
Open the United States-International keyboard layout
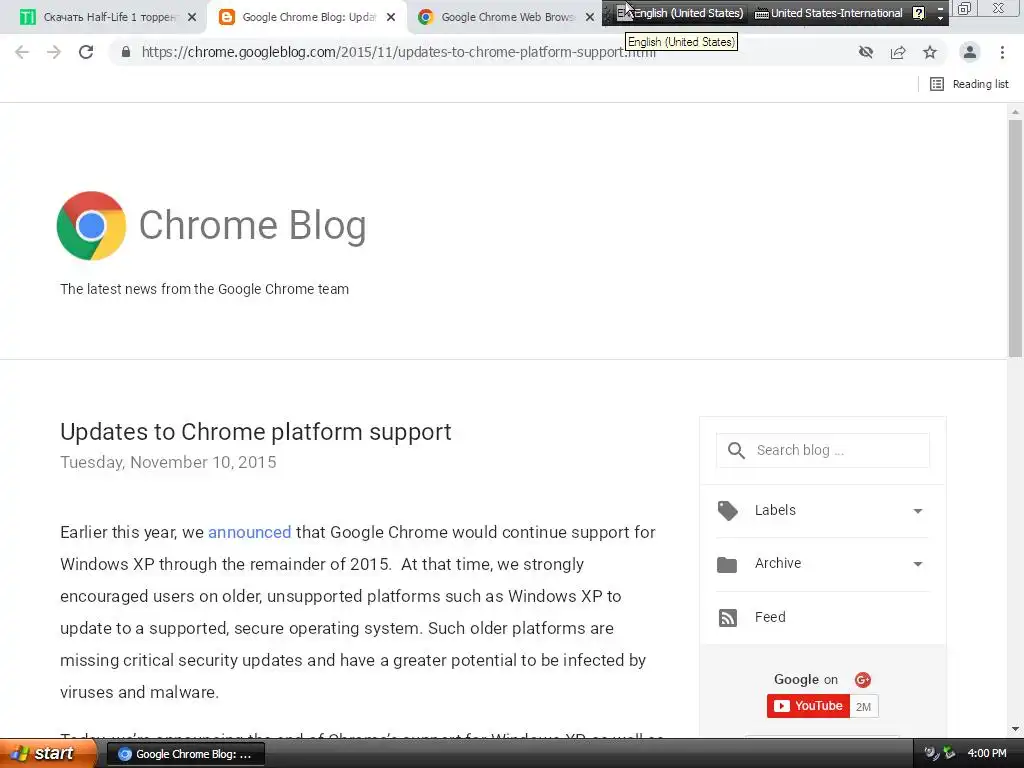click(829, 13)
